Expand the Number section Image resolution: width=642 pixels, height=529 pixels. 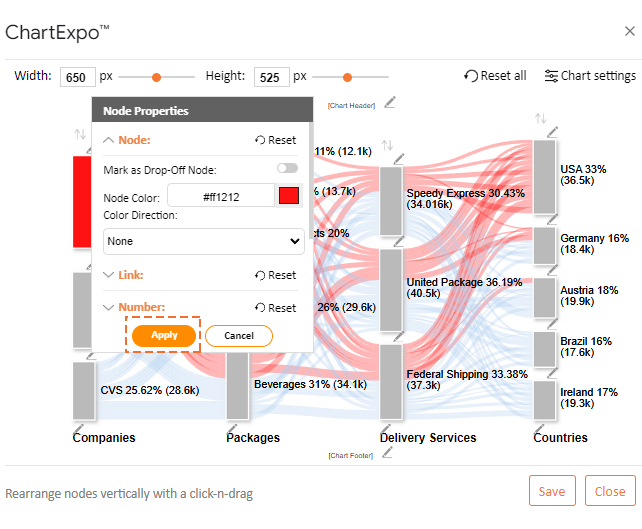click(x=108, y=307)
